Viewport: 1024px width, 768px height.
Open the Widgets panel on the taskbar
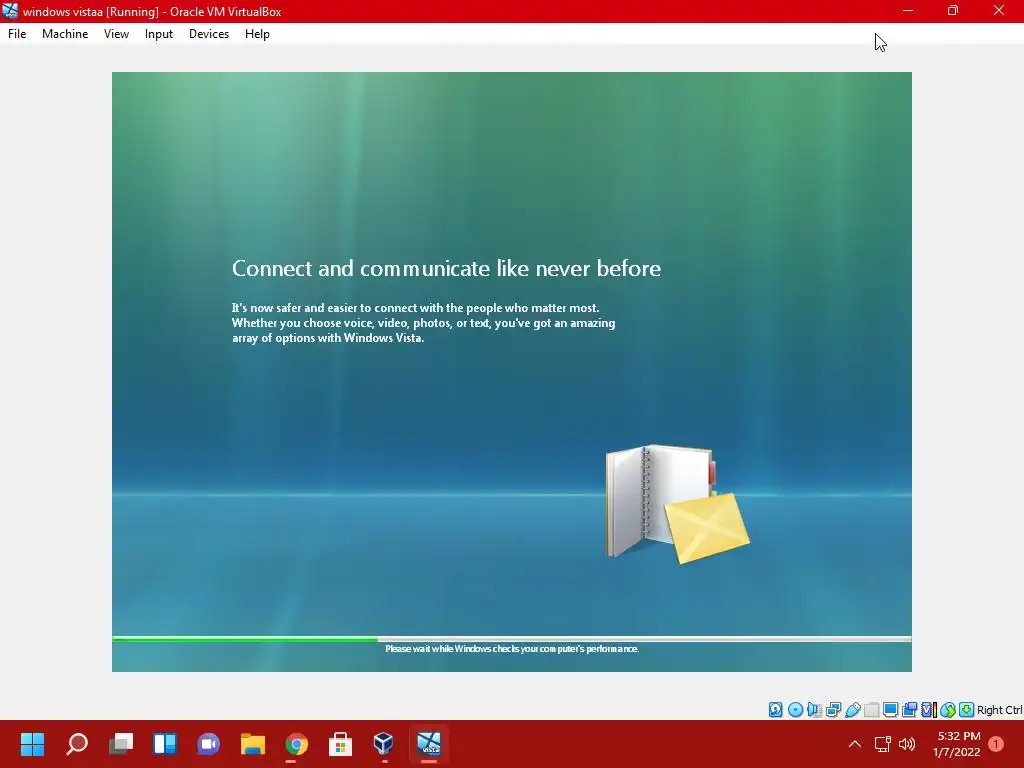(x=165, y=744)
